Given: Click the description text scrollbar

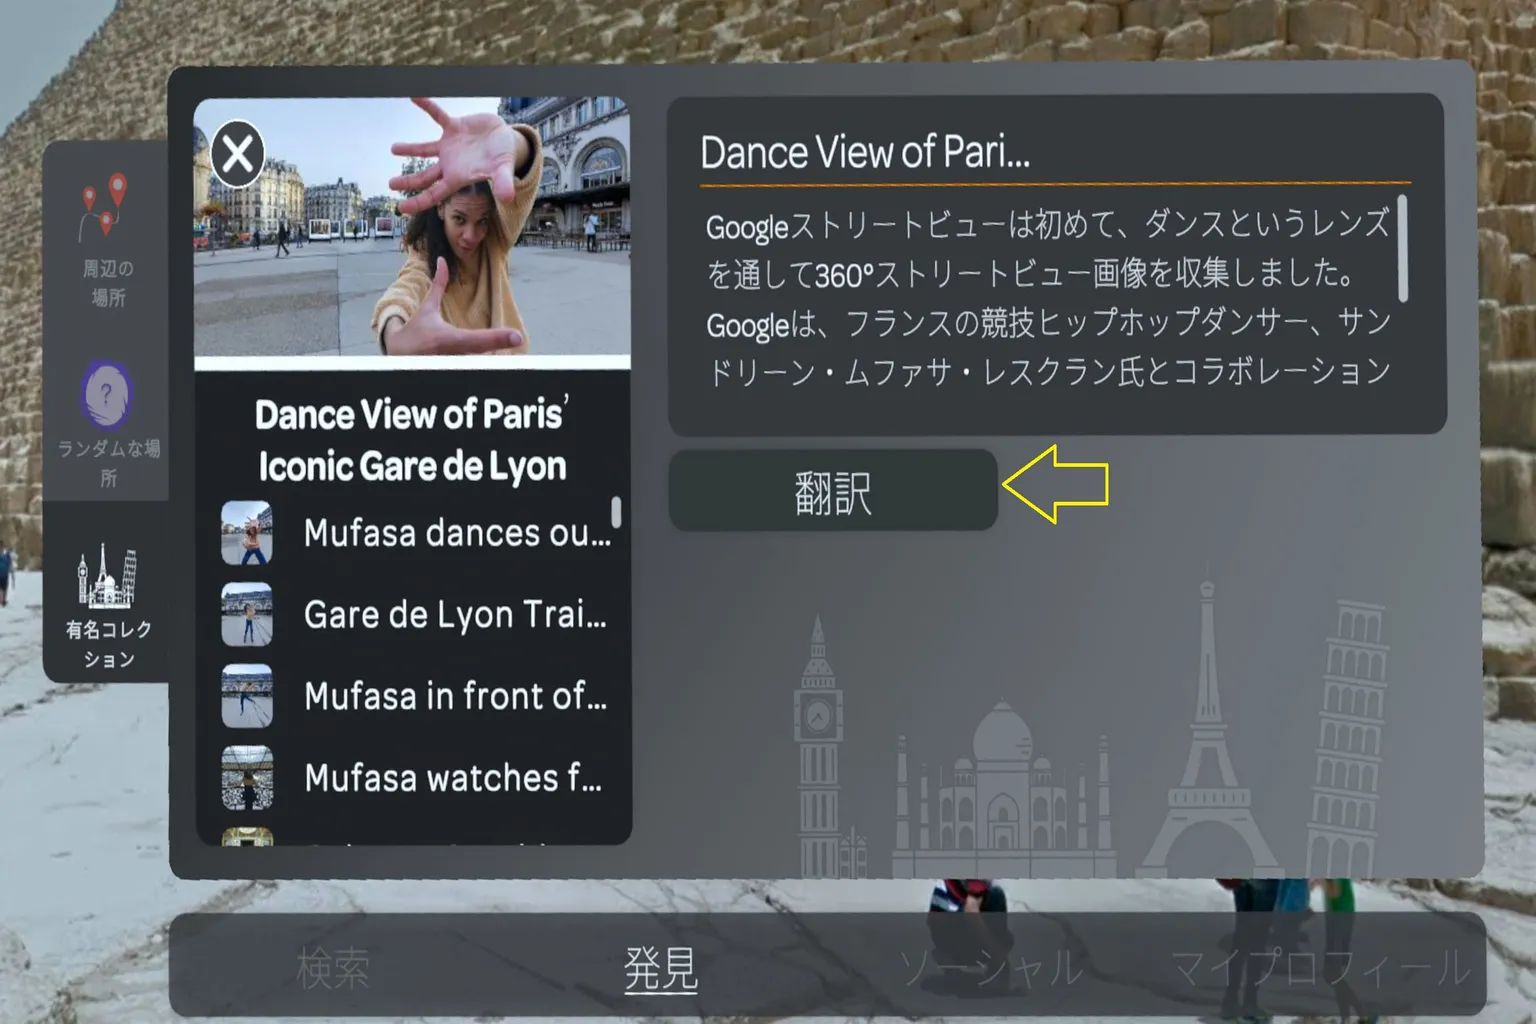Looking at the screenshot, I should pyautogui.click(x=1403, y=248).
